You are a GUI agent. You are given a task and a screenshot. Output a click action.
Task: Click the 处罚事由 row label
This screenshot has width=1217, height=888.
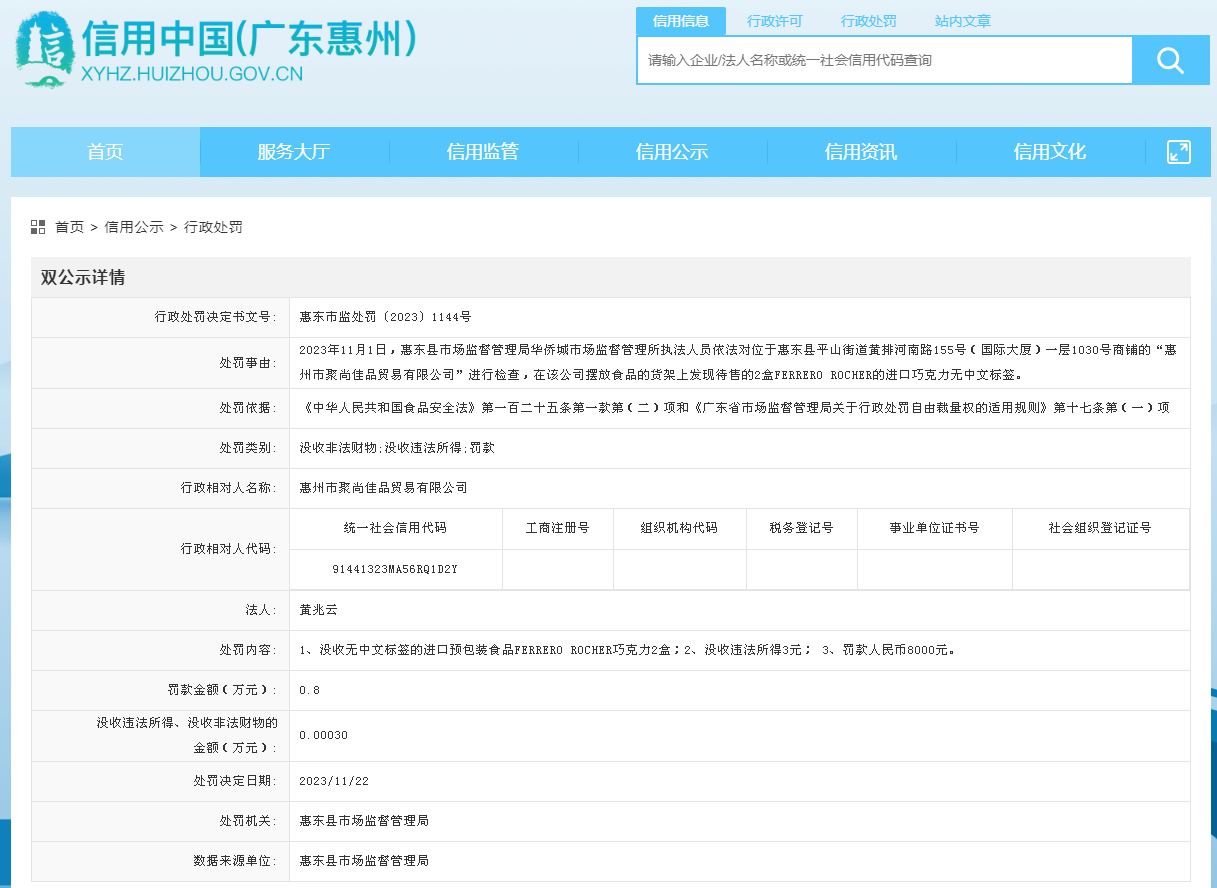click(248, 363)
